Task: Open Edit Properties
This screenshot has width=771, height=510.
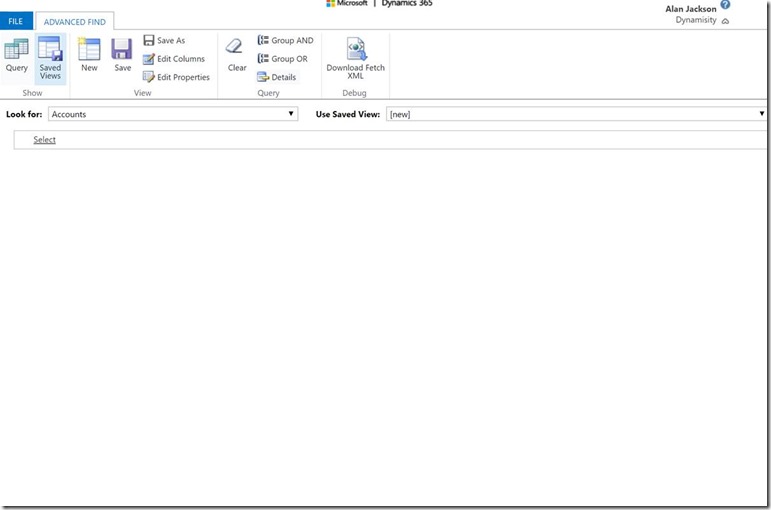Action: tap(176, 77)
